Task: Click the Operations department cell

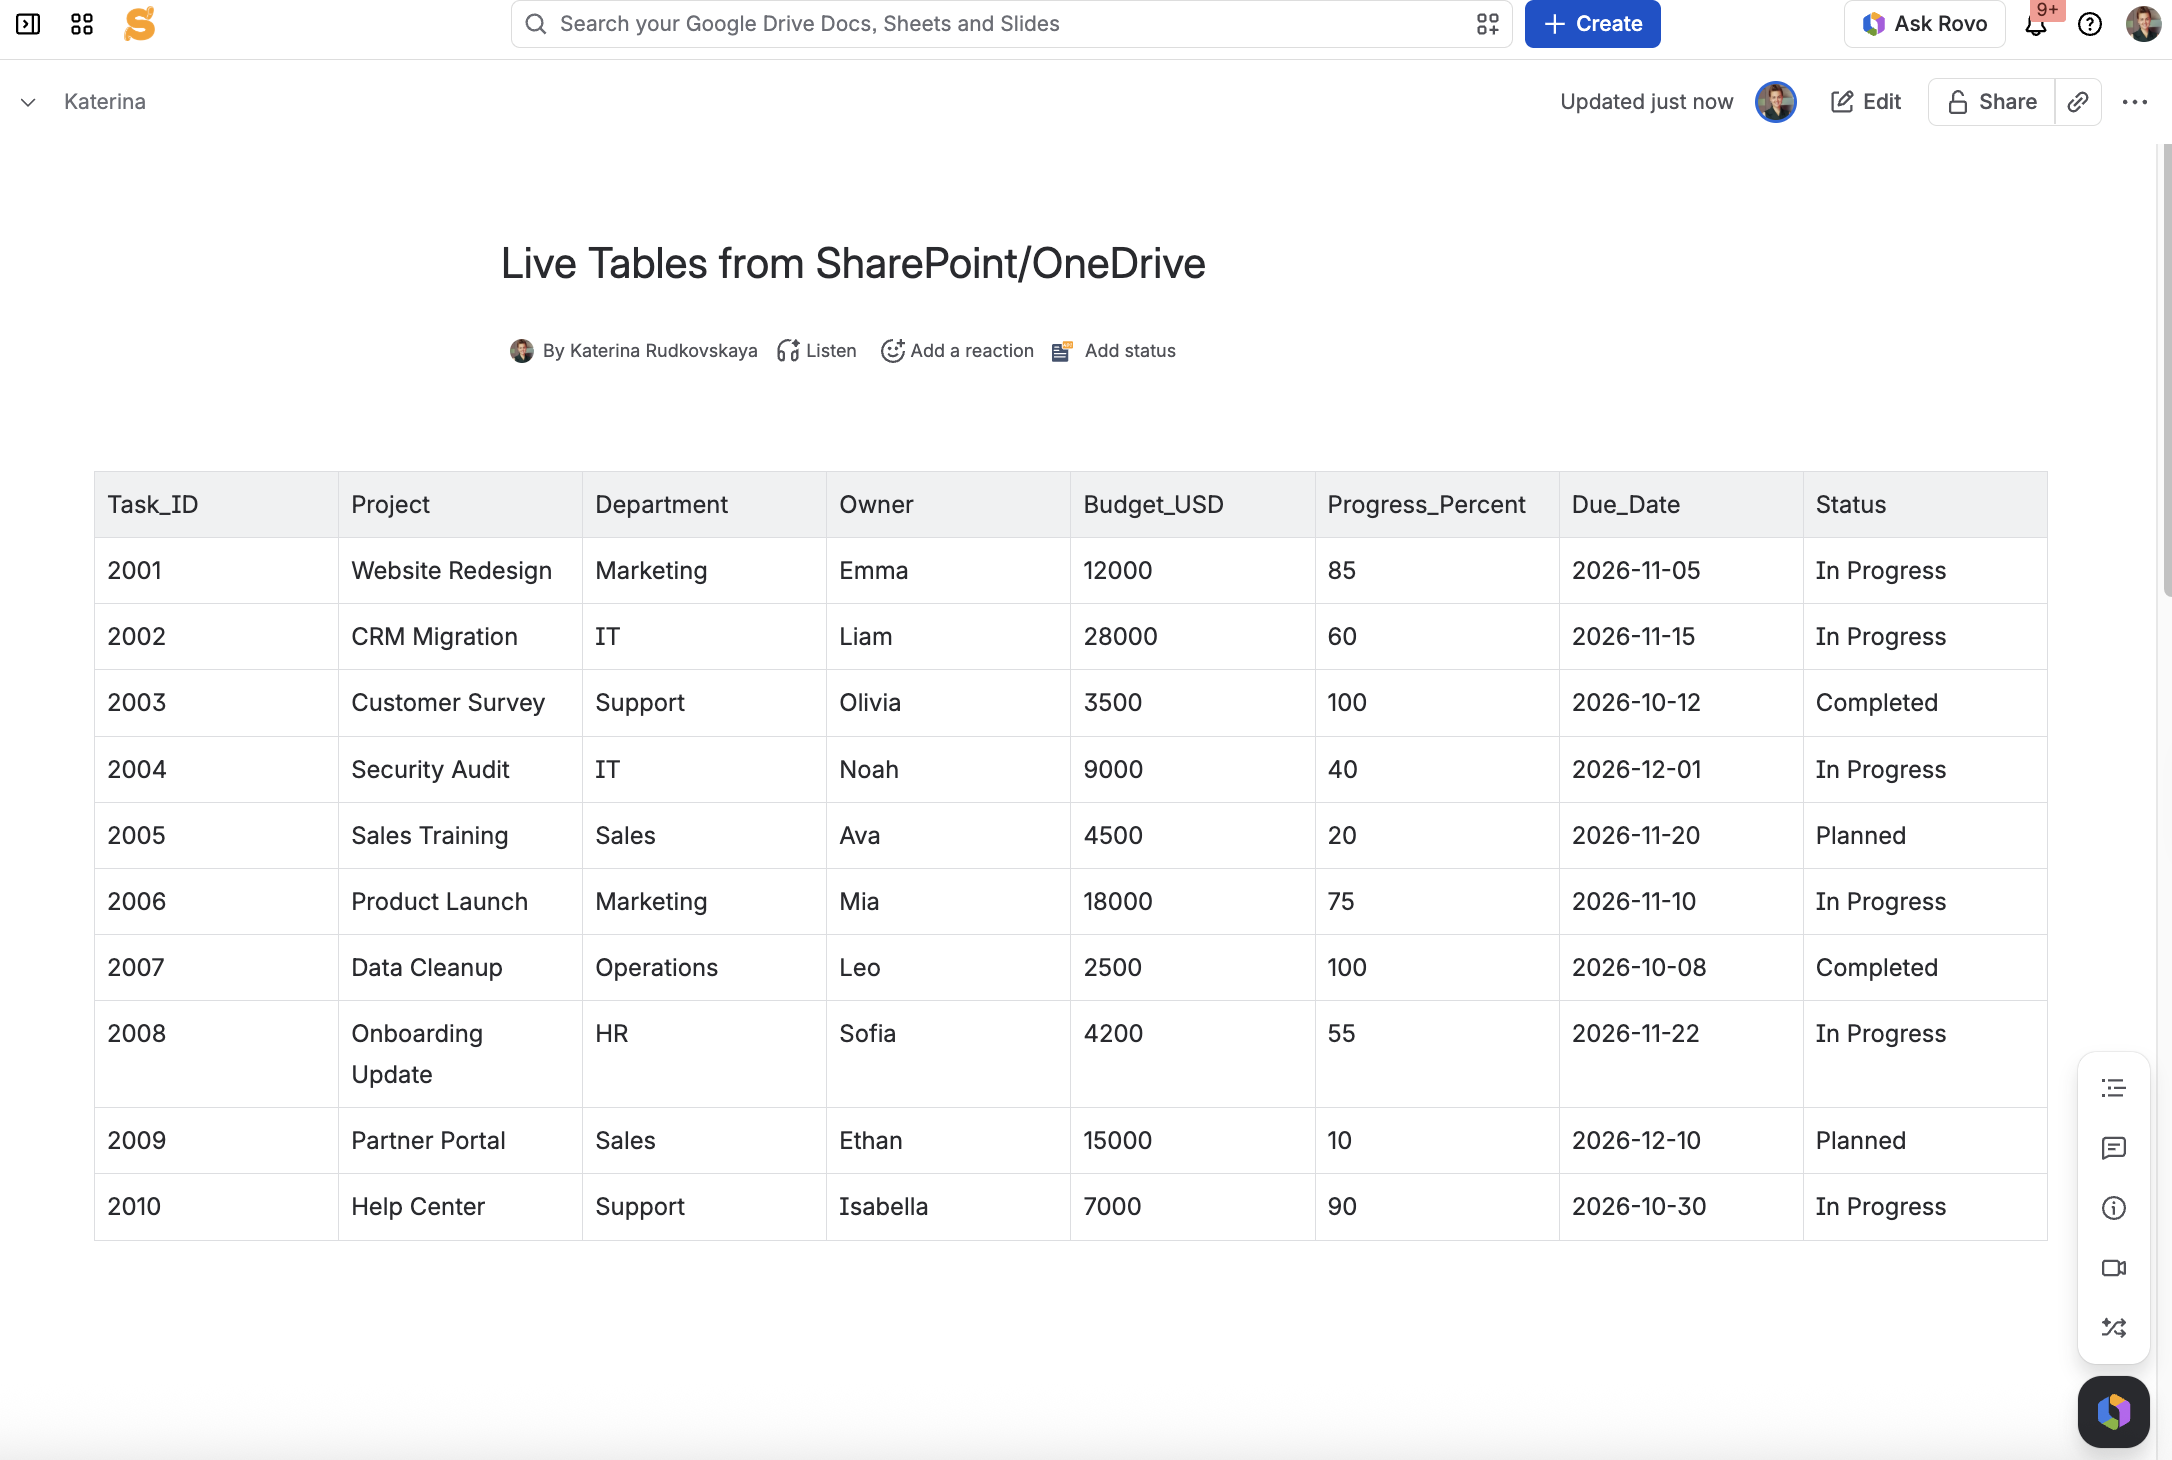Action: pos(704,968)
